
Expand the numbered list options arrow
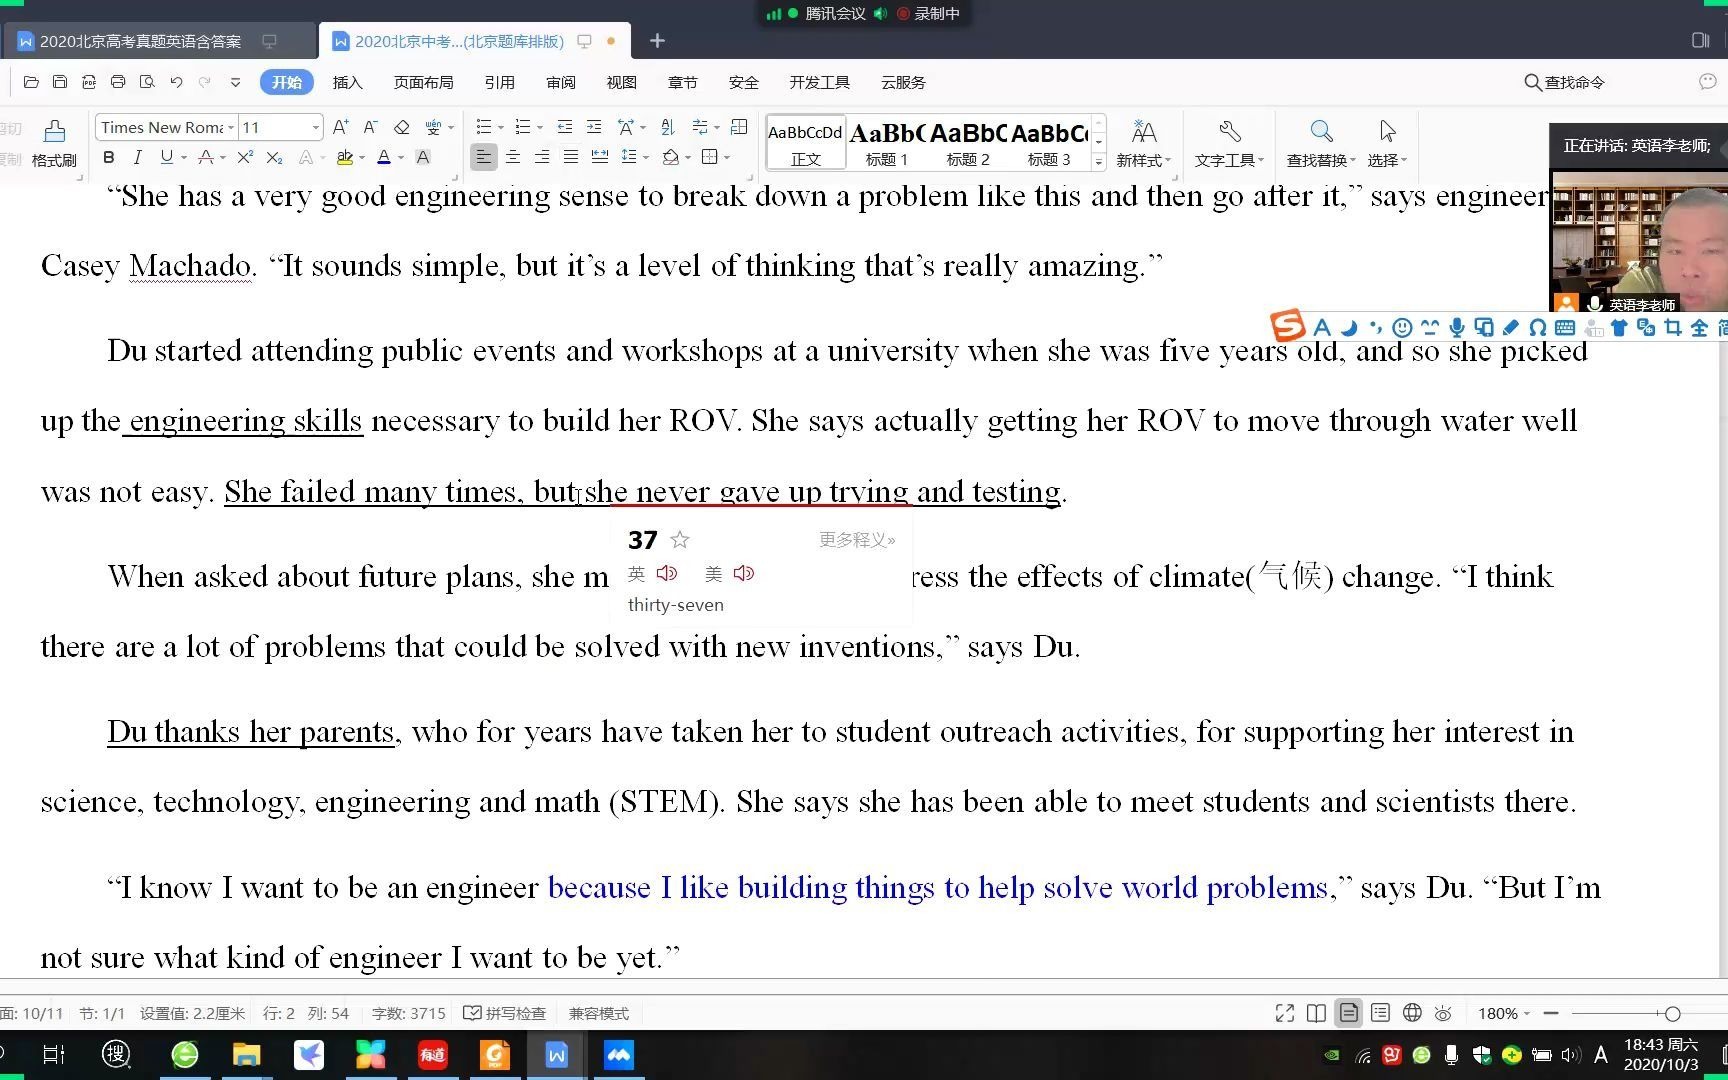point(540,128)
